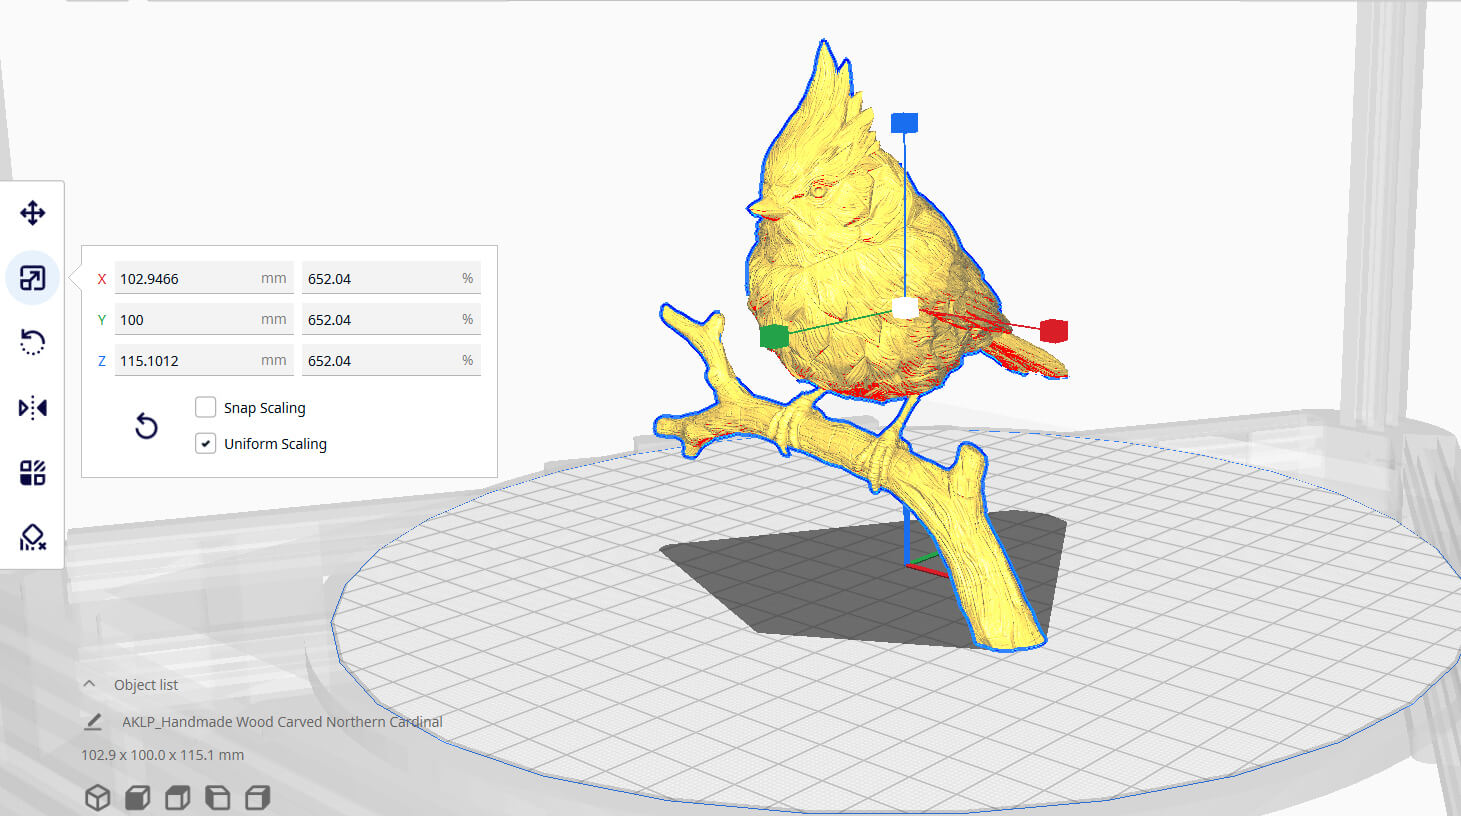Image resolution: width=1461 pixels, height=816 pixels.
Task: Open the Per Model Settings tool
Action: (x=32, y=473)
